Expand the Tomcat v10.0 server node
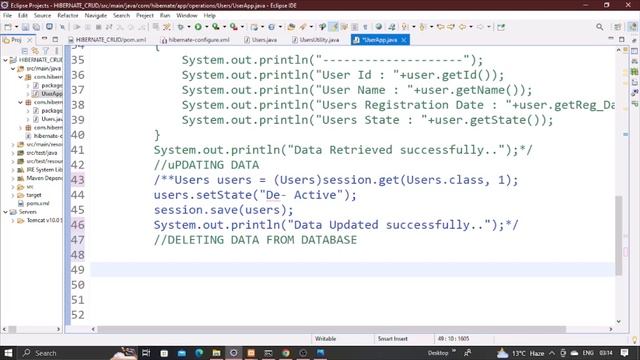 pyautogui.click(x=13, y=220)
